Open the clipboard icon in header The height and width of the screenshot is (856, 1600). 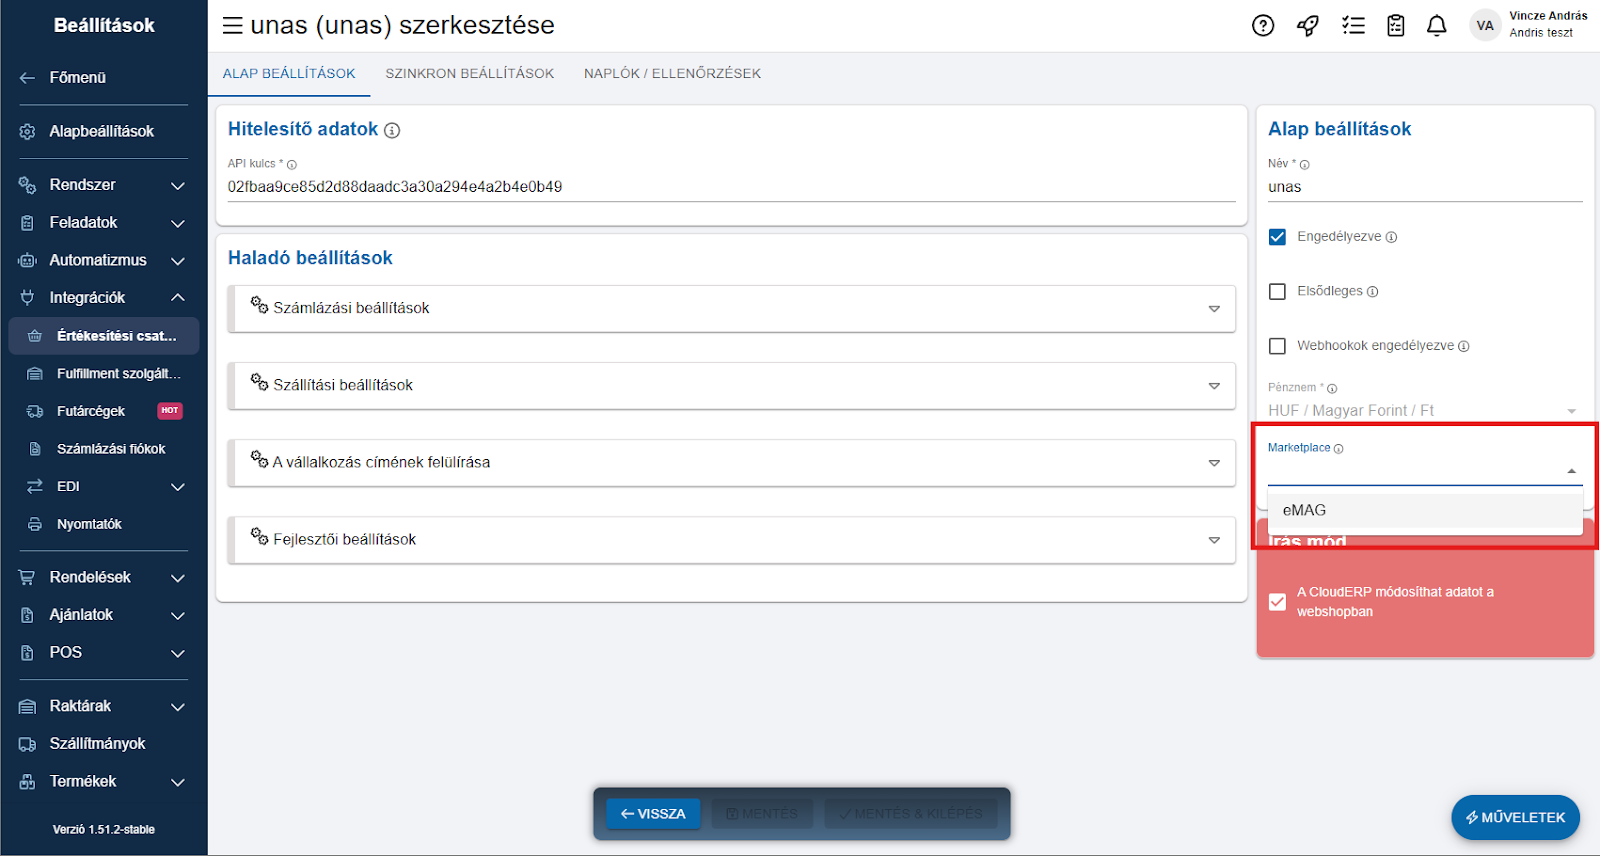(1396, 26)
